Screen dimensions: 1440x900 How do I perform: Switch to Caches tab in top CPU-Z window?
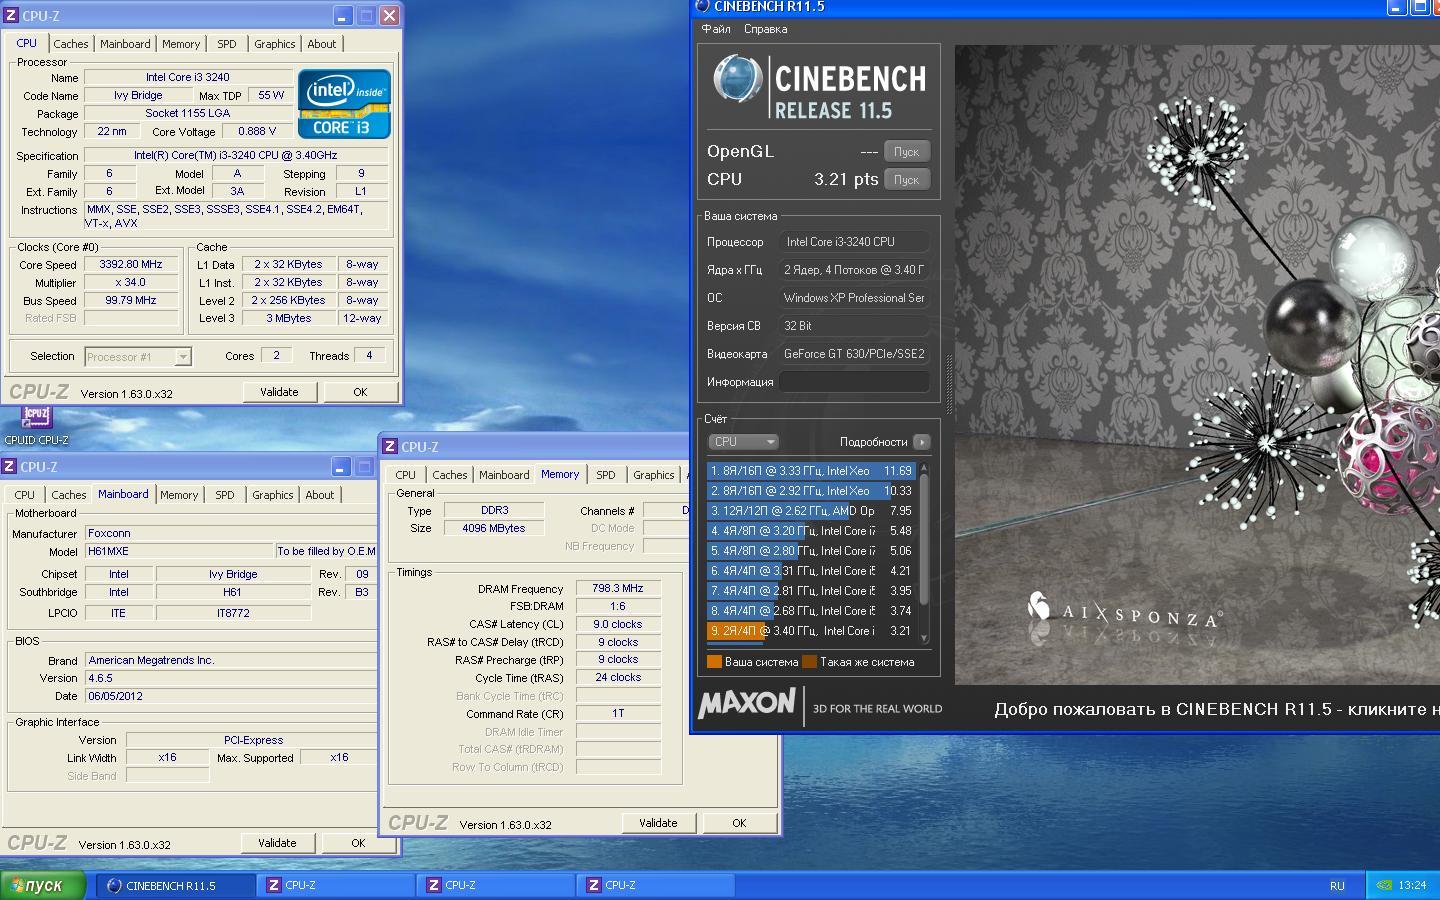point(71,44)
